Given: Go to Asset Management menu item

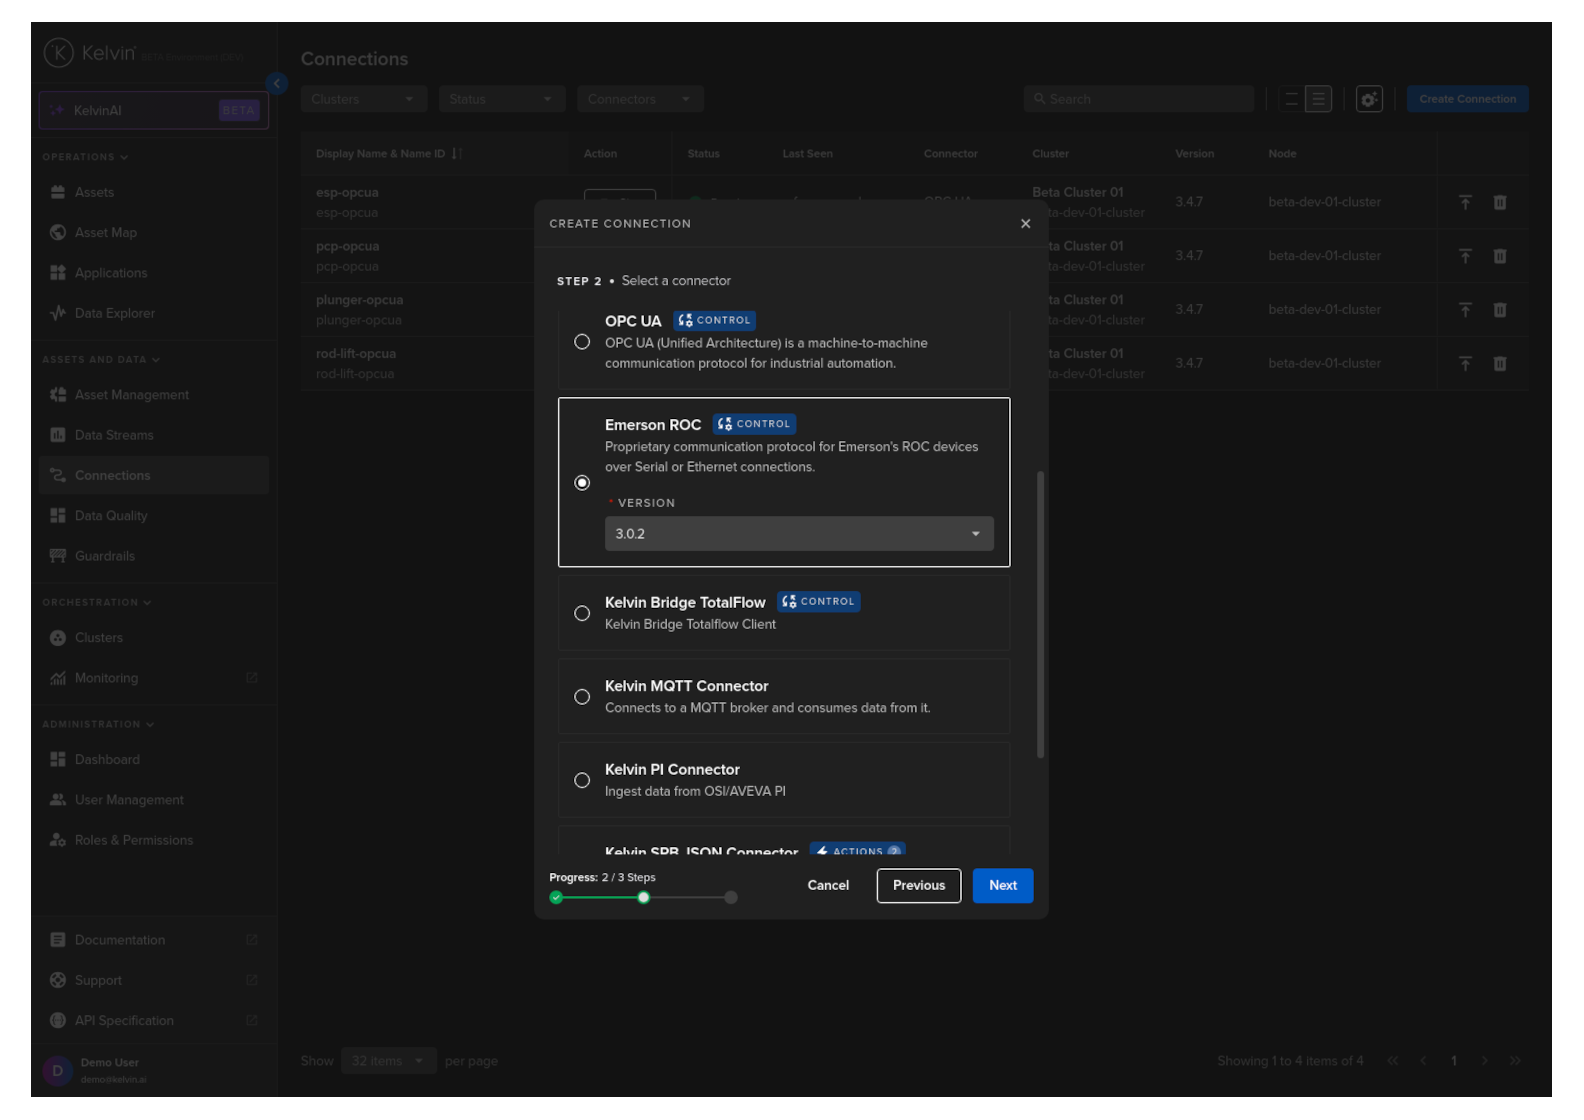Looking at the screenshot, I should pos(131,395).
